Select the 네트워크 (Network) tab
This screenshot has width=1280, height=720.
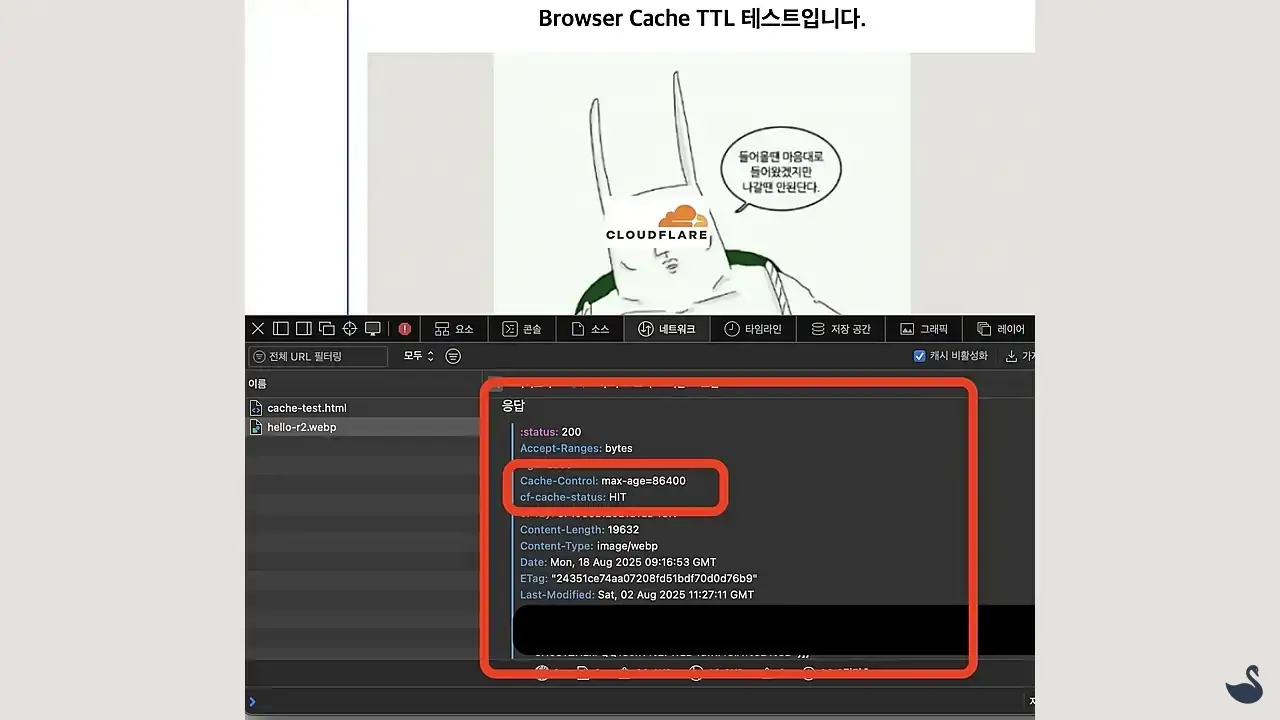666,329
